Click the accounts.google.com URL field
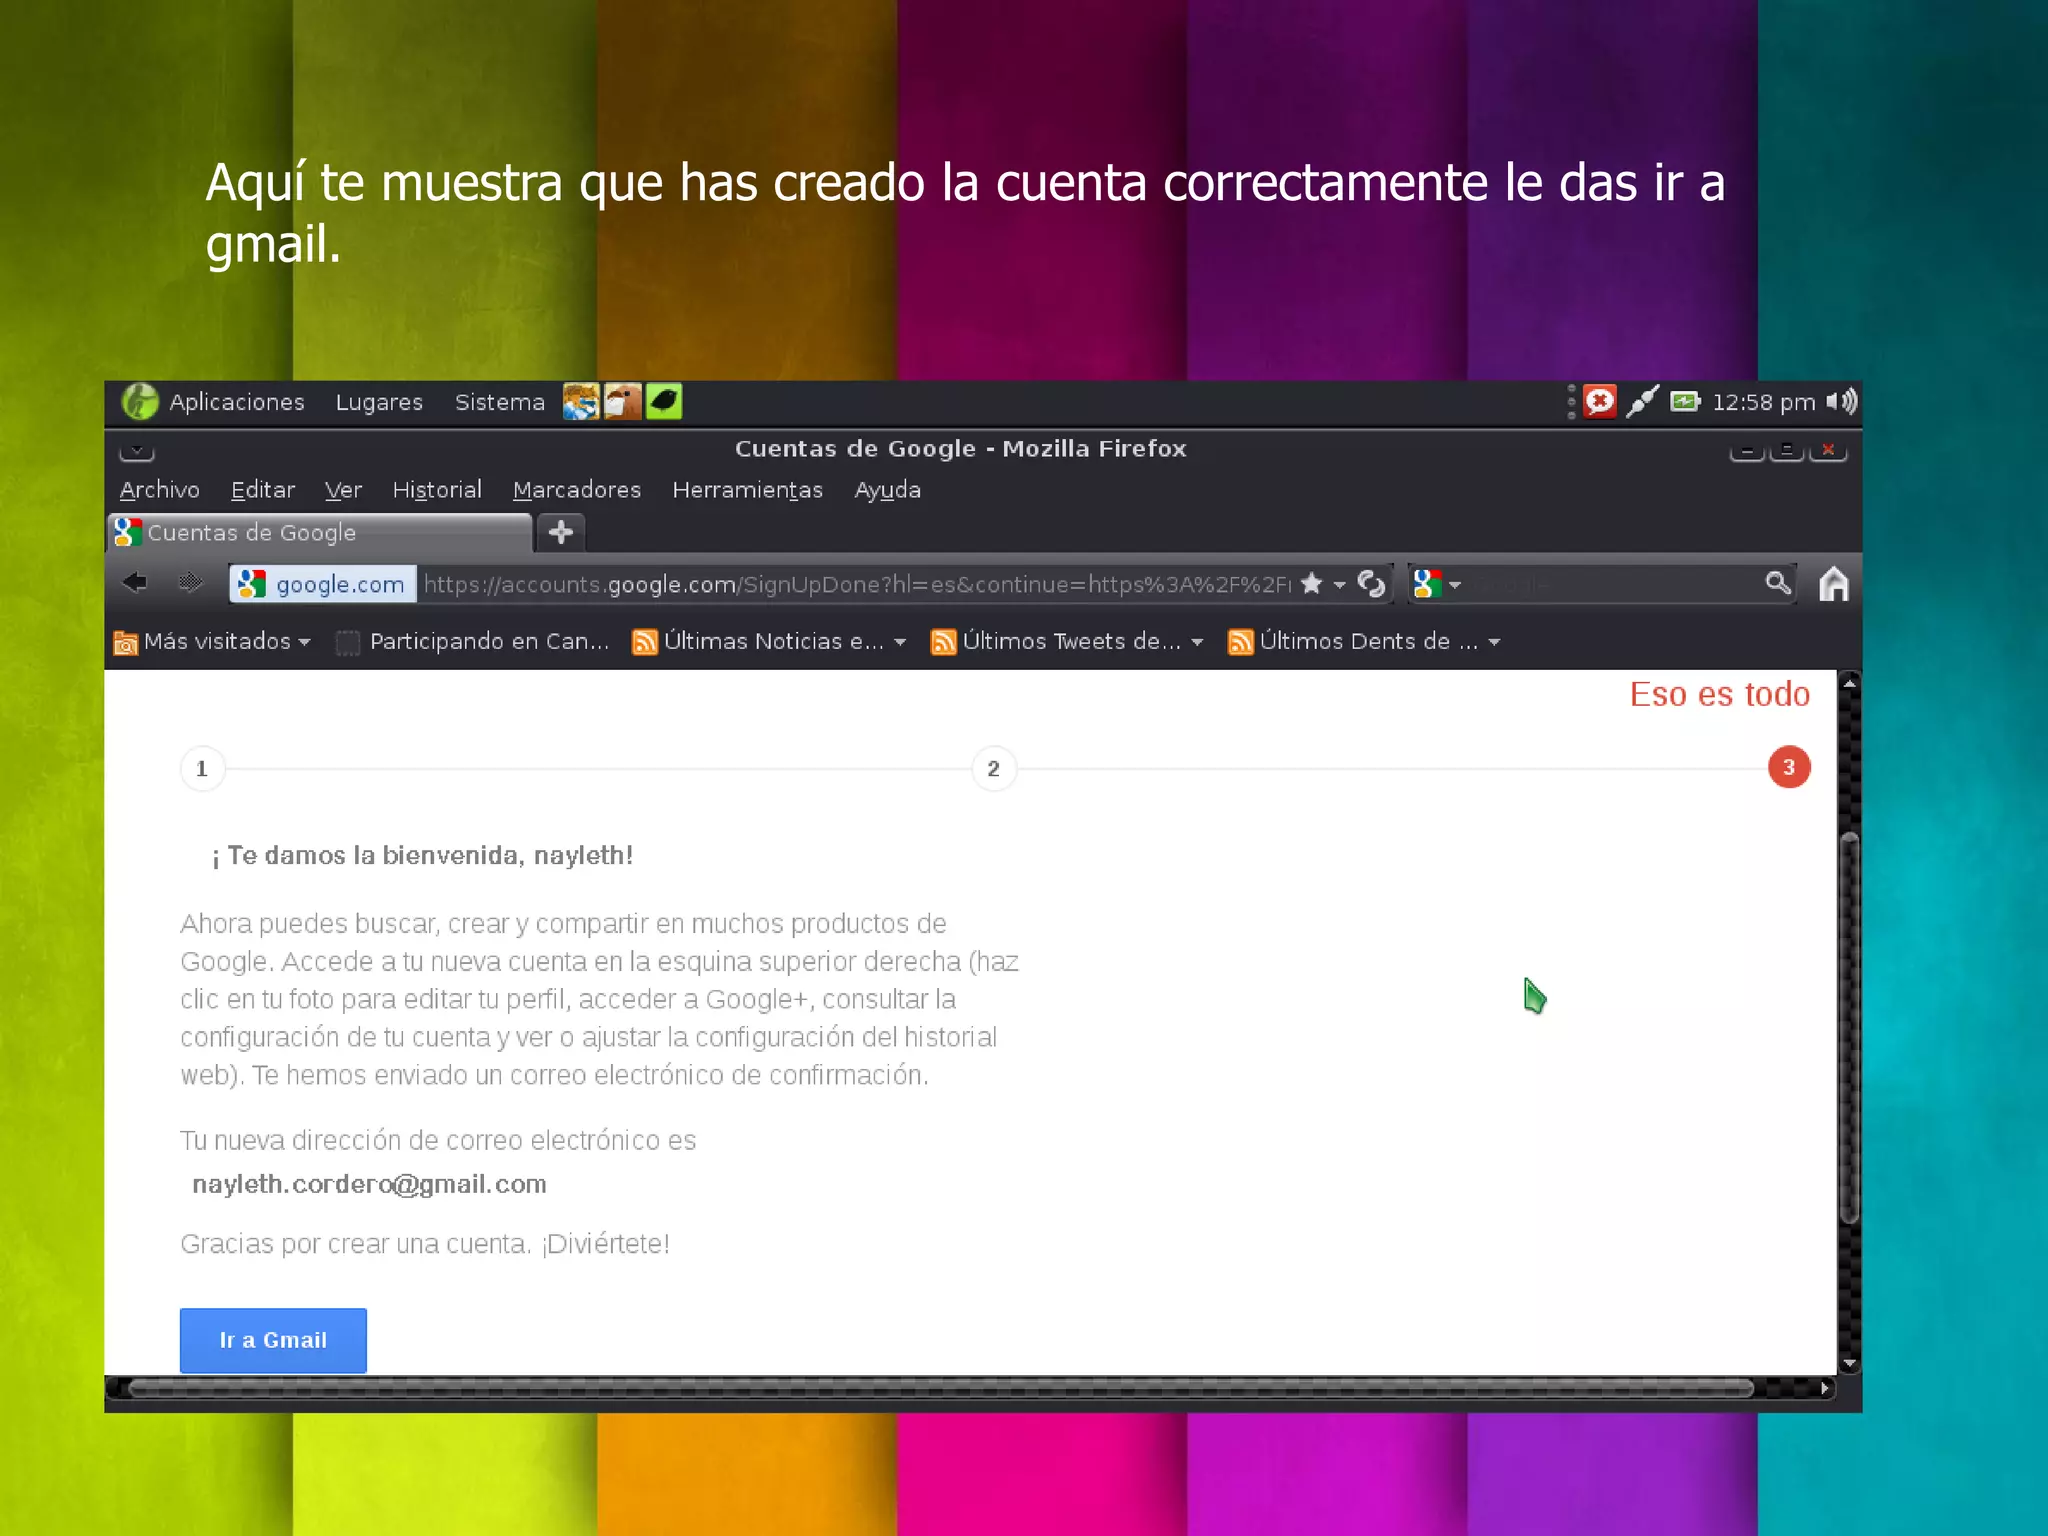 (x=857, y=584)
